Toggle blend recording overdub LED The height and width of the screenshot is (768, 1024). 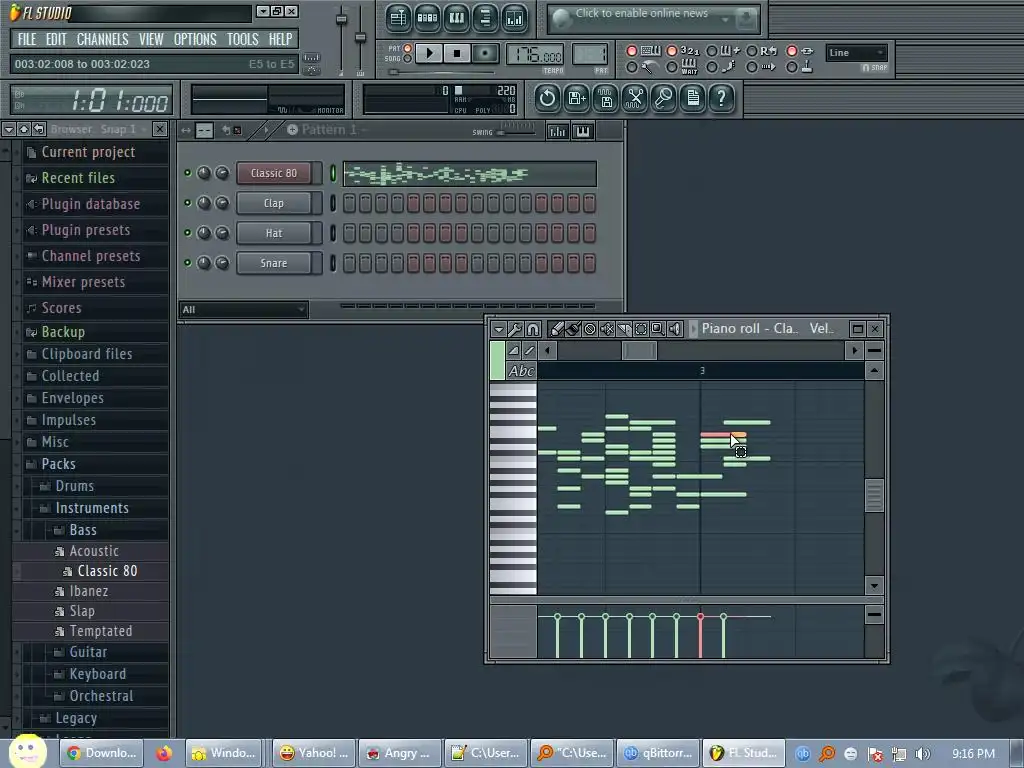712,51
